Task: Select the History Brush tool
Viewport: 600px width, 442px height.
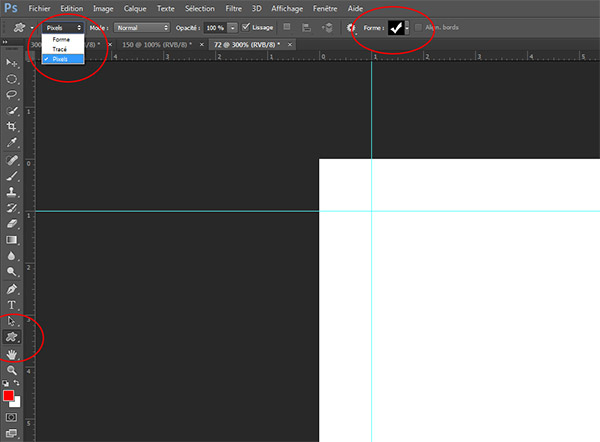Action: point(11,208)
